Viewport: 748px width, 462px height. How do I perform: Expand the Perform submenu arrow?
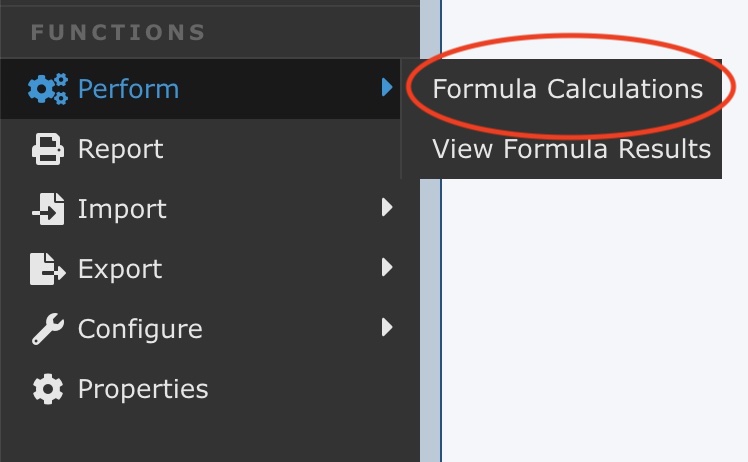pyautogui.click(x=387, y=89)
